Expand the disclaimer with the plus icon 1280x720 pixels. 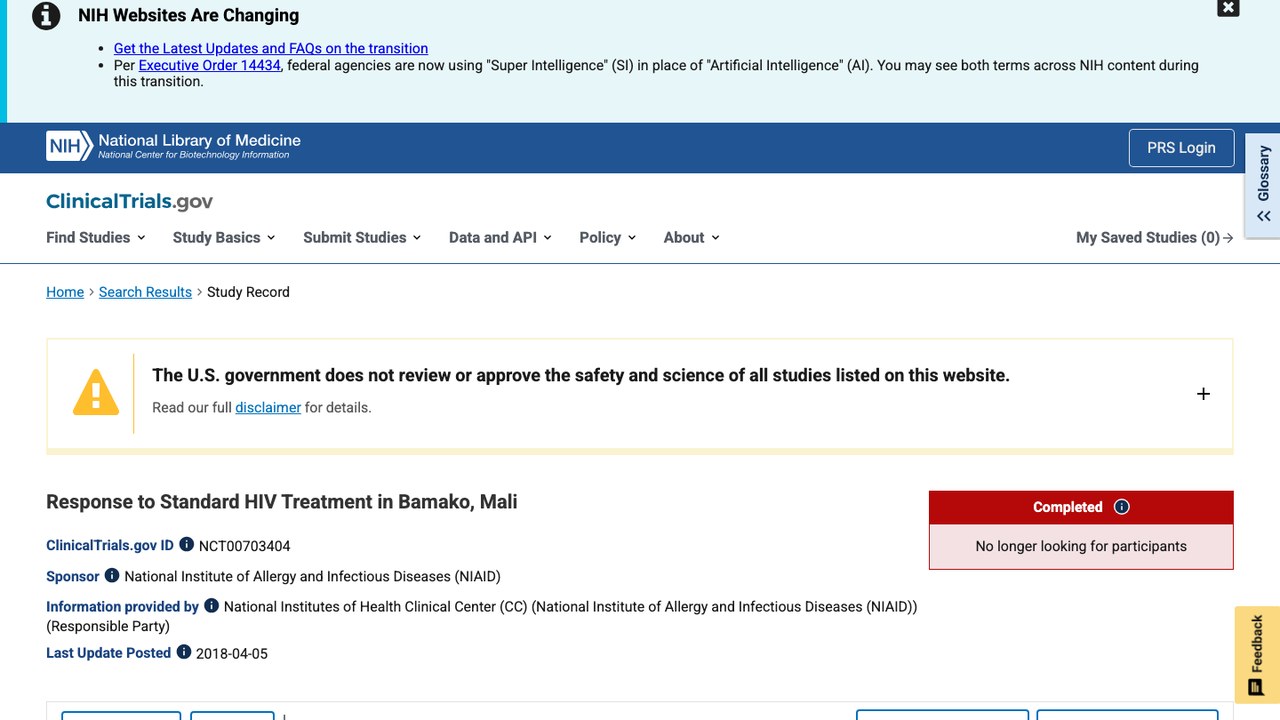[1203, 394]
